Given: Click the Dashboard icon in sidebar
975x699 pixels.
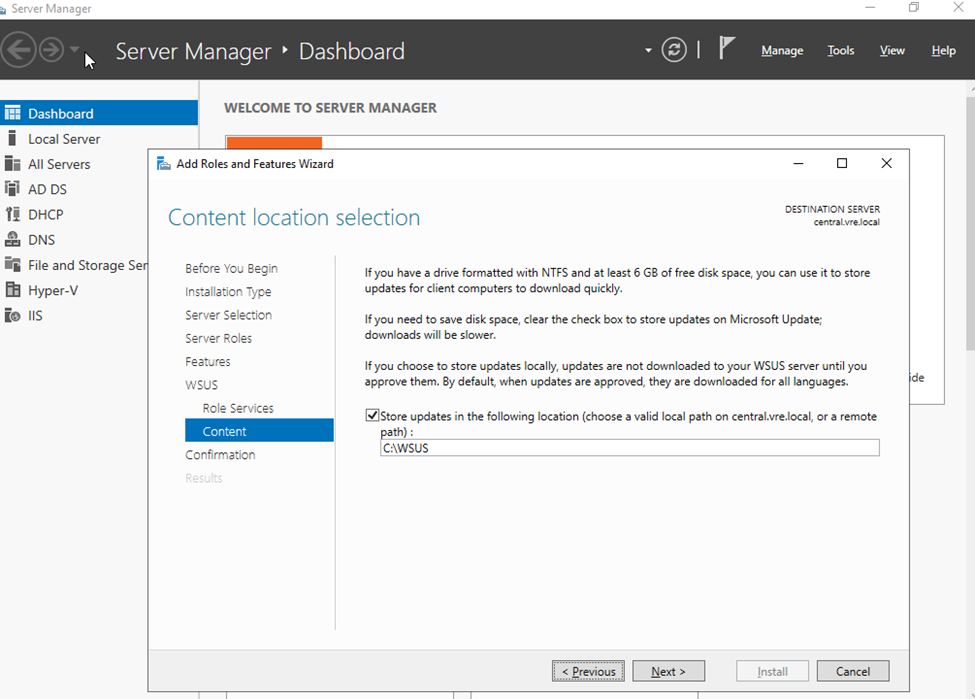Looking at the screenshot, I should tap(13, 113).
